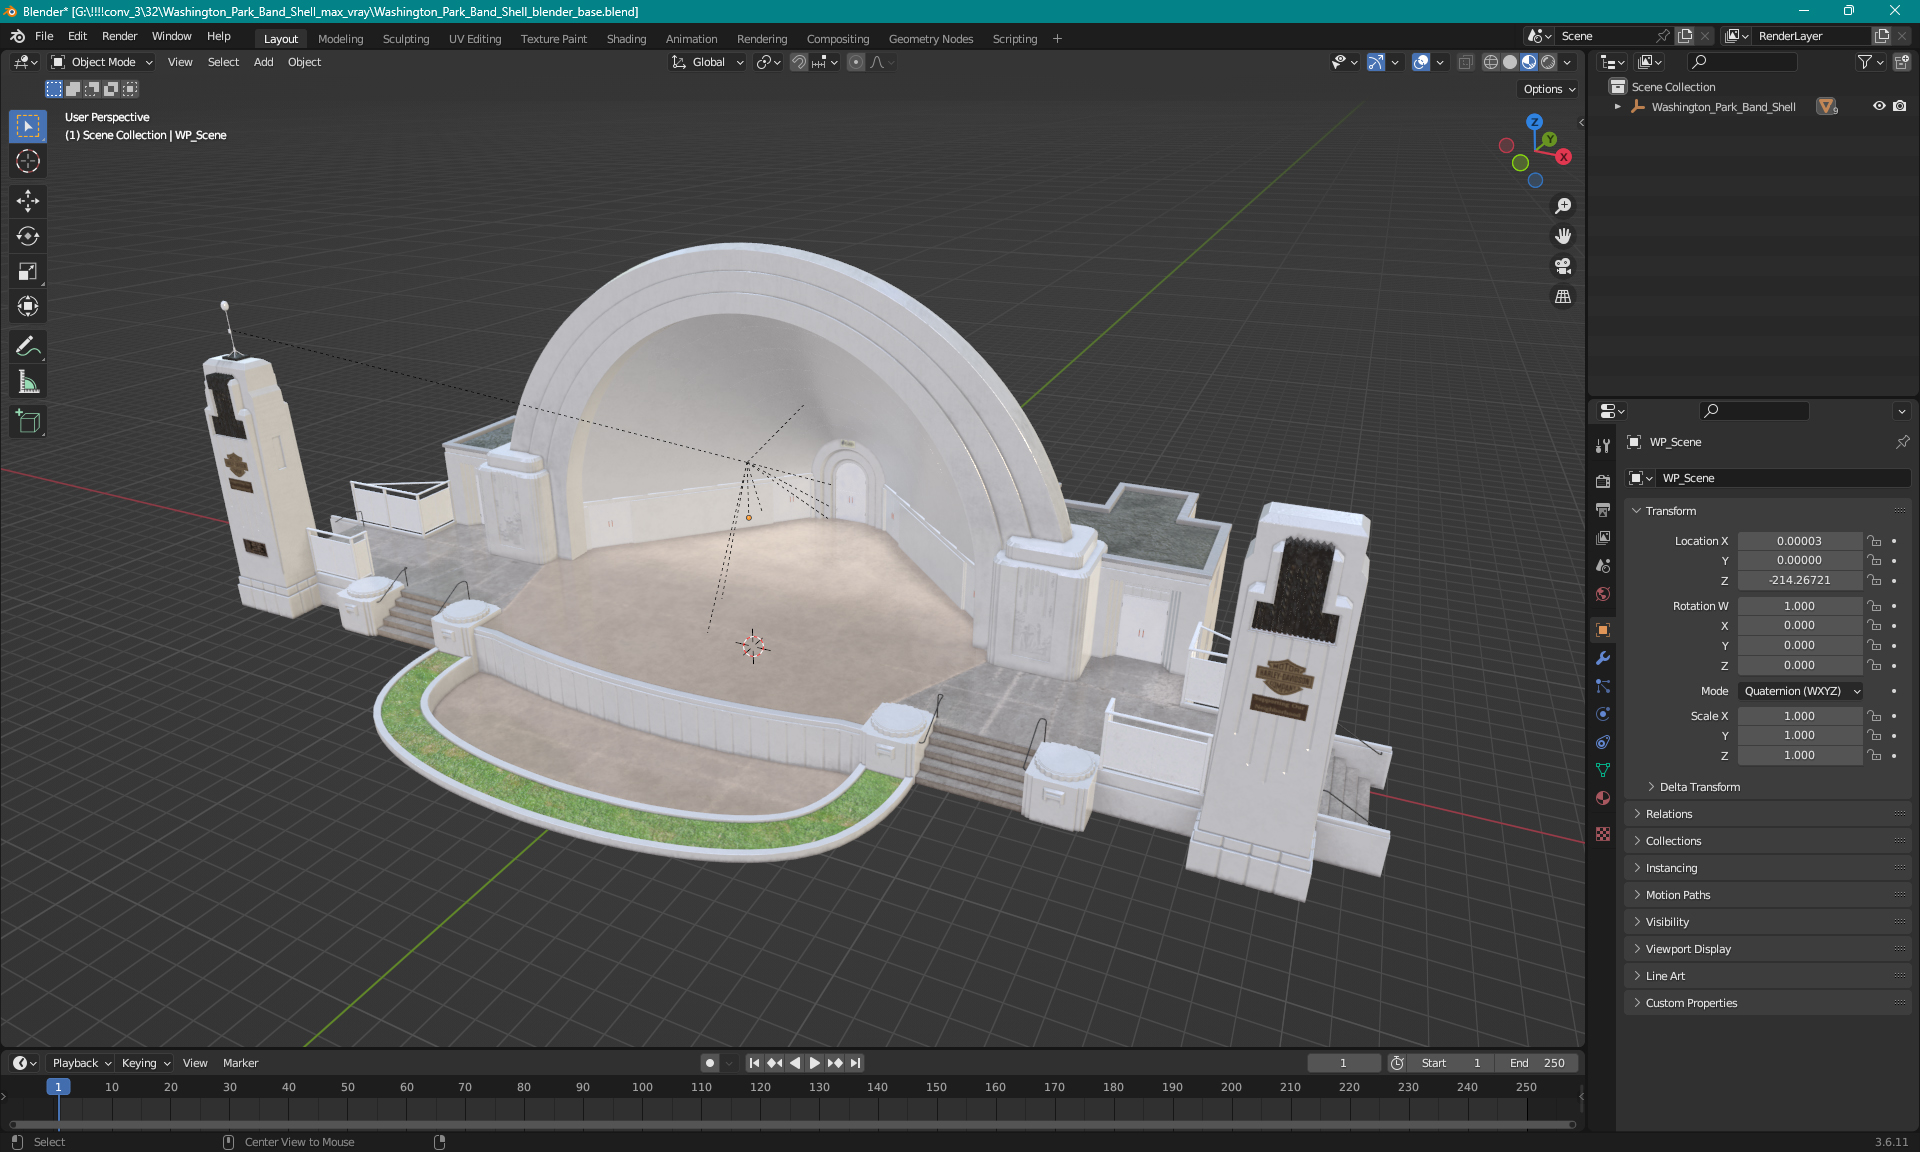Open the Object Constraints properties tab

tap(1603, 742)
